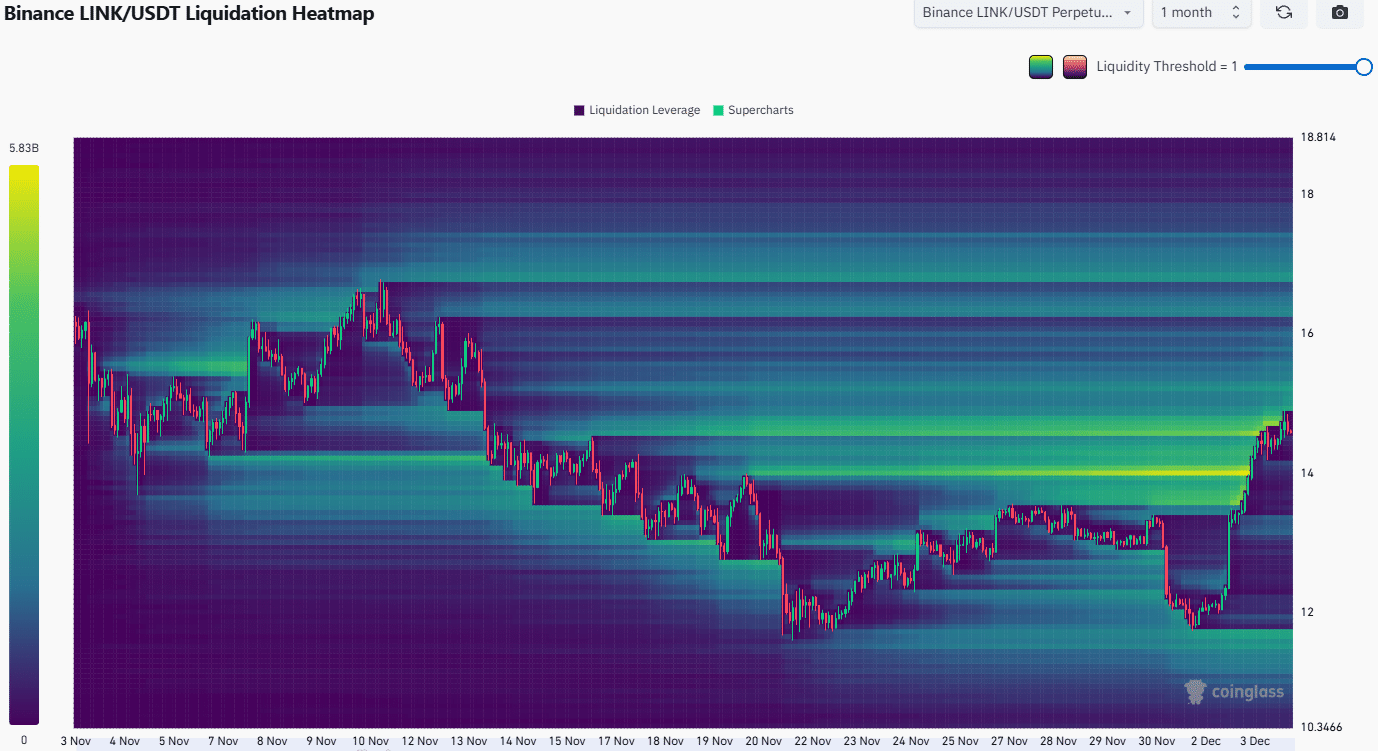Viewport: 1378px width, 751px height.
Task: Click the vertical color scale bar
Action: tap(24, 444)
